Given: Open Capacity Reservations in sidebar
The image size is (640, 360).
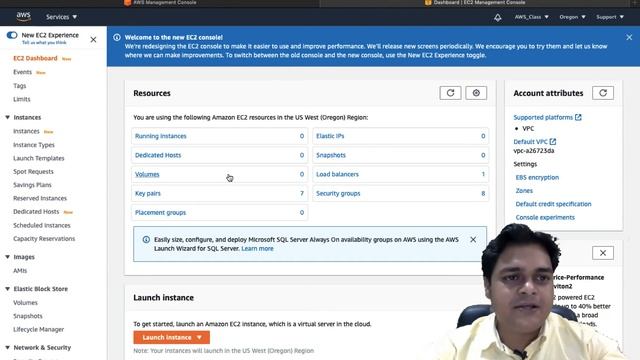Looking at the screenshot, I should (x=44, y=238).
